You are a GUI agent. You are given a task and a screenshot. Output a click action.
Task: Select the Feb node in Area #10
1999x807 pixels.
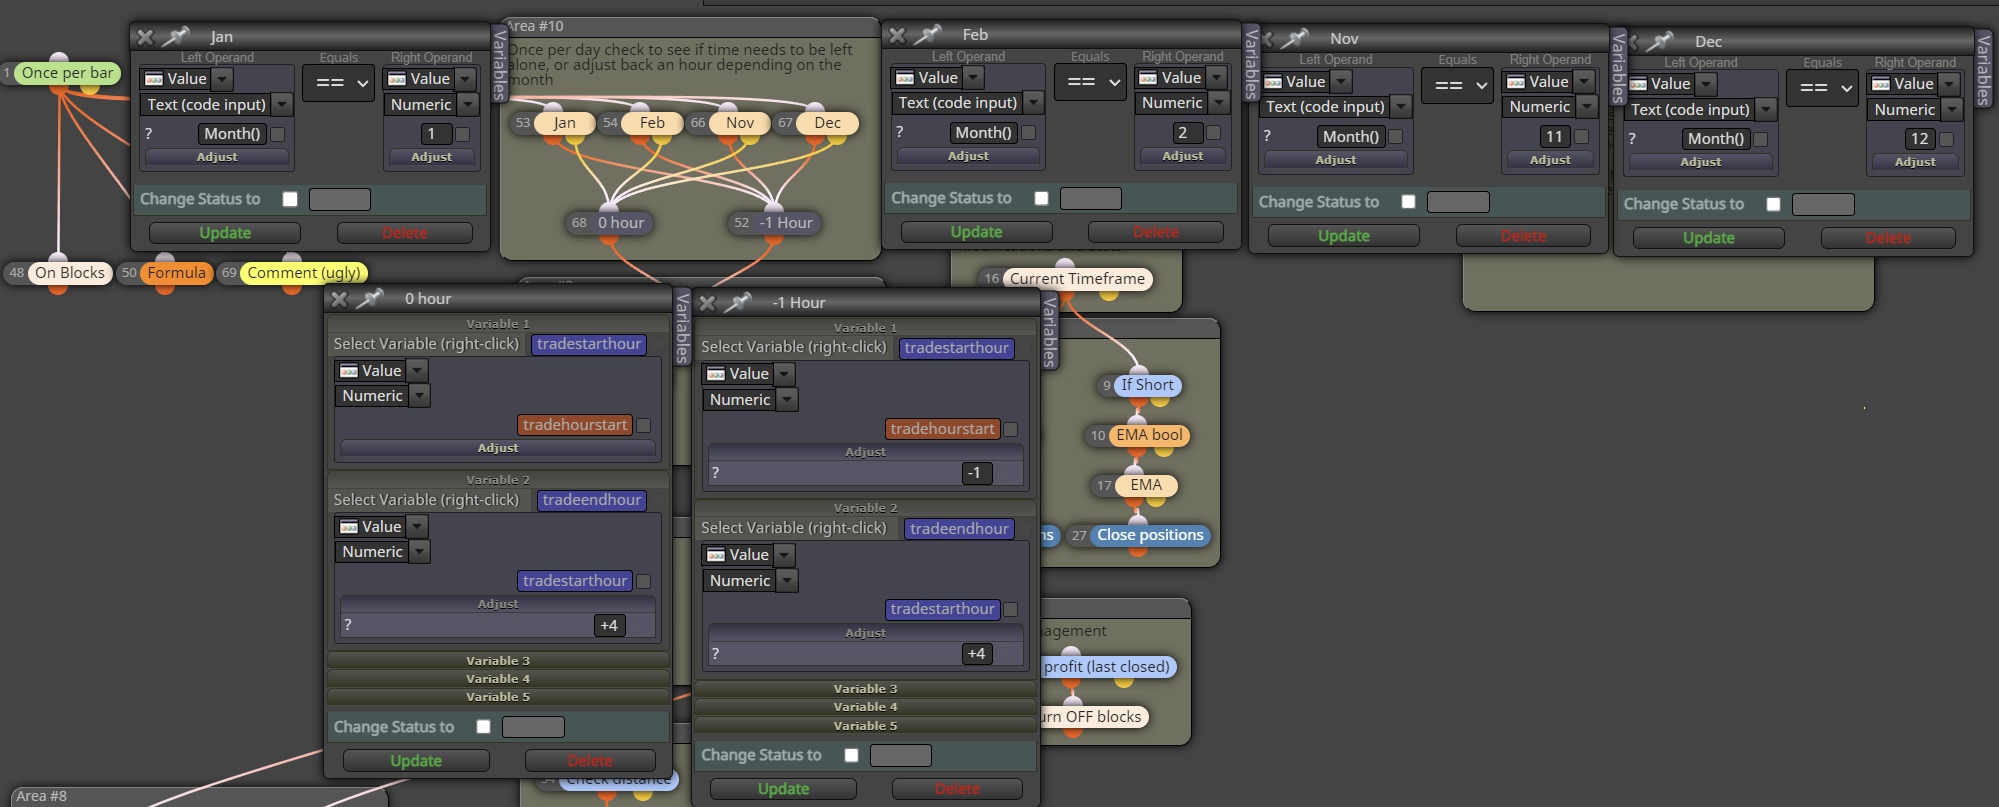click(x=652, y=123)
